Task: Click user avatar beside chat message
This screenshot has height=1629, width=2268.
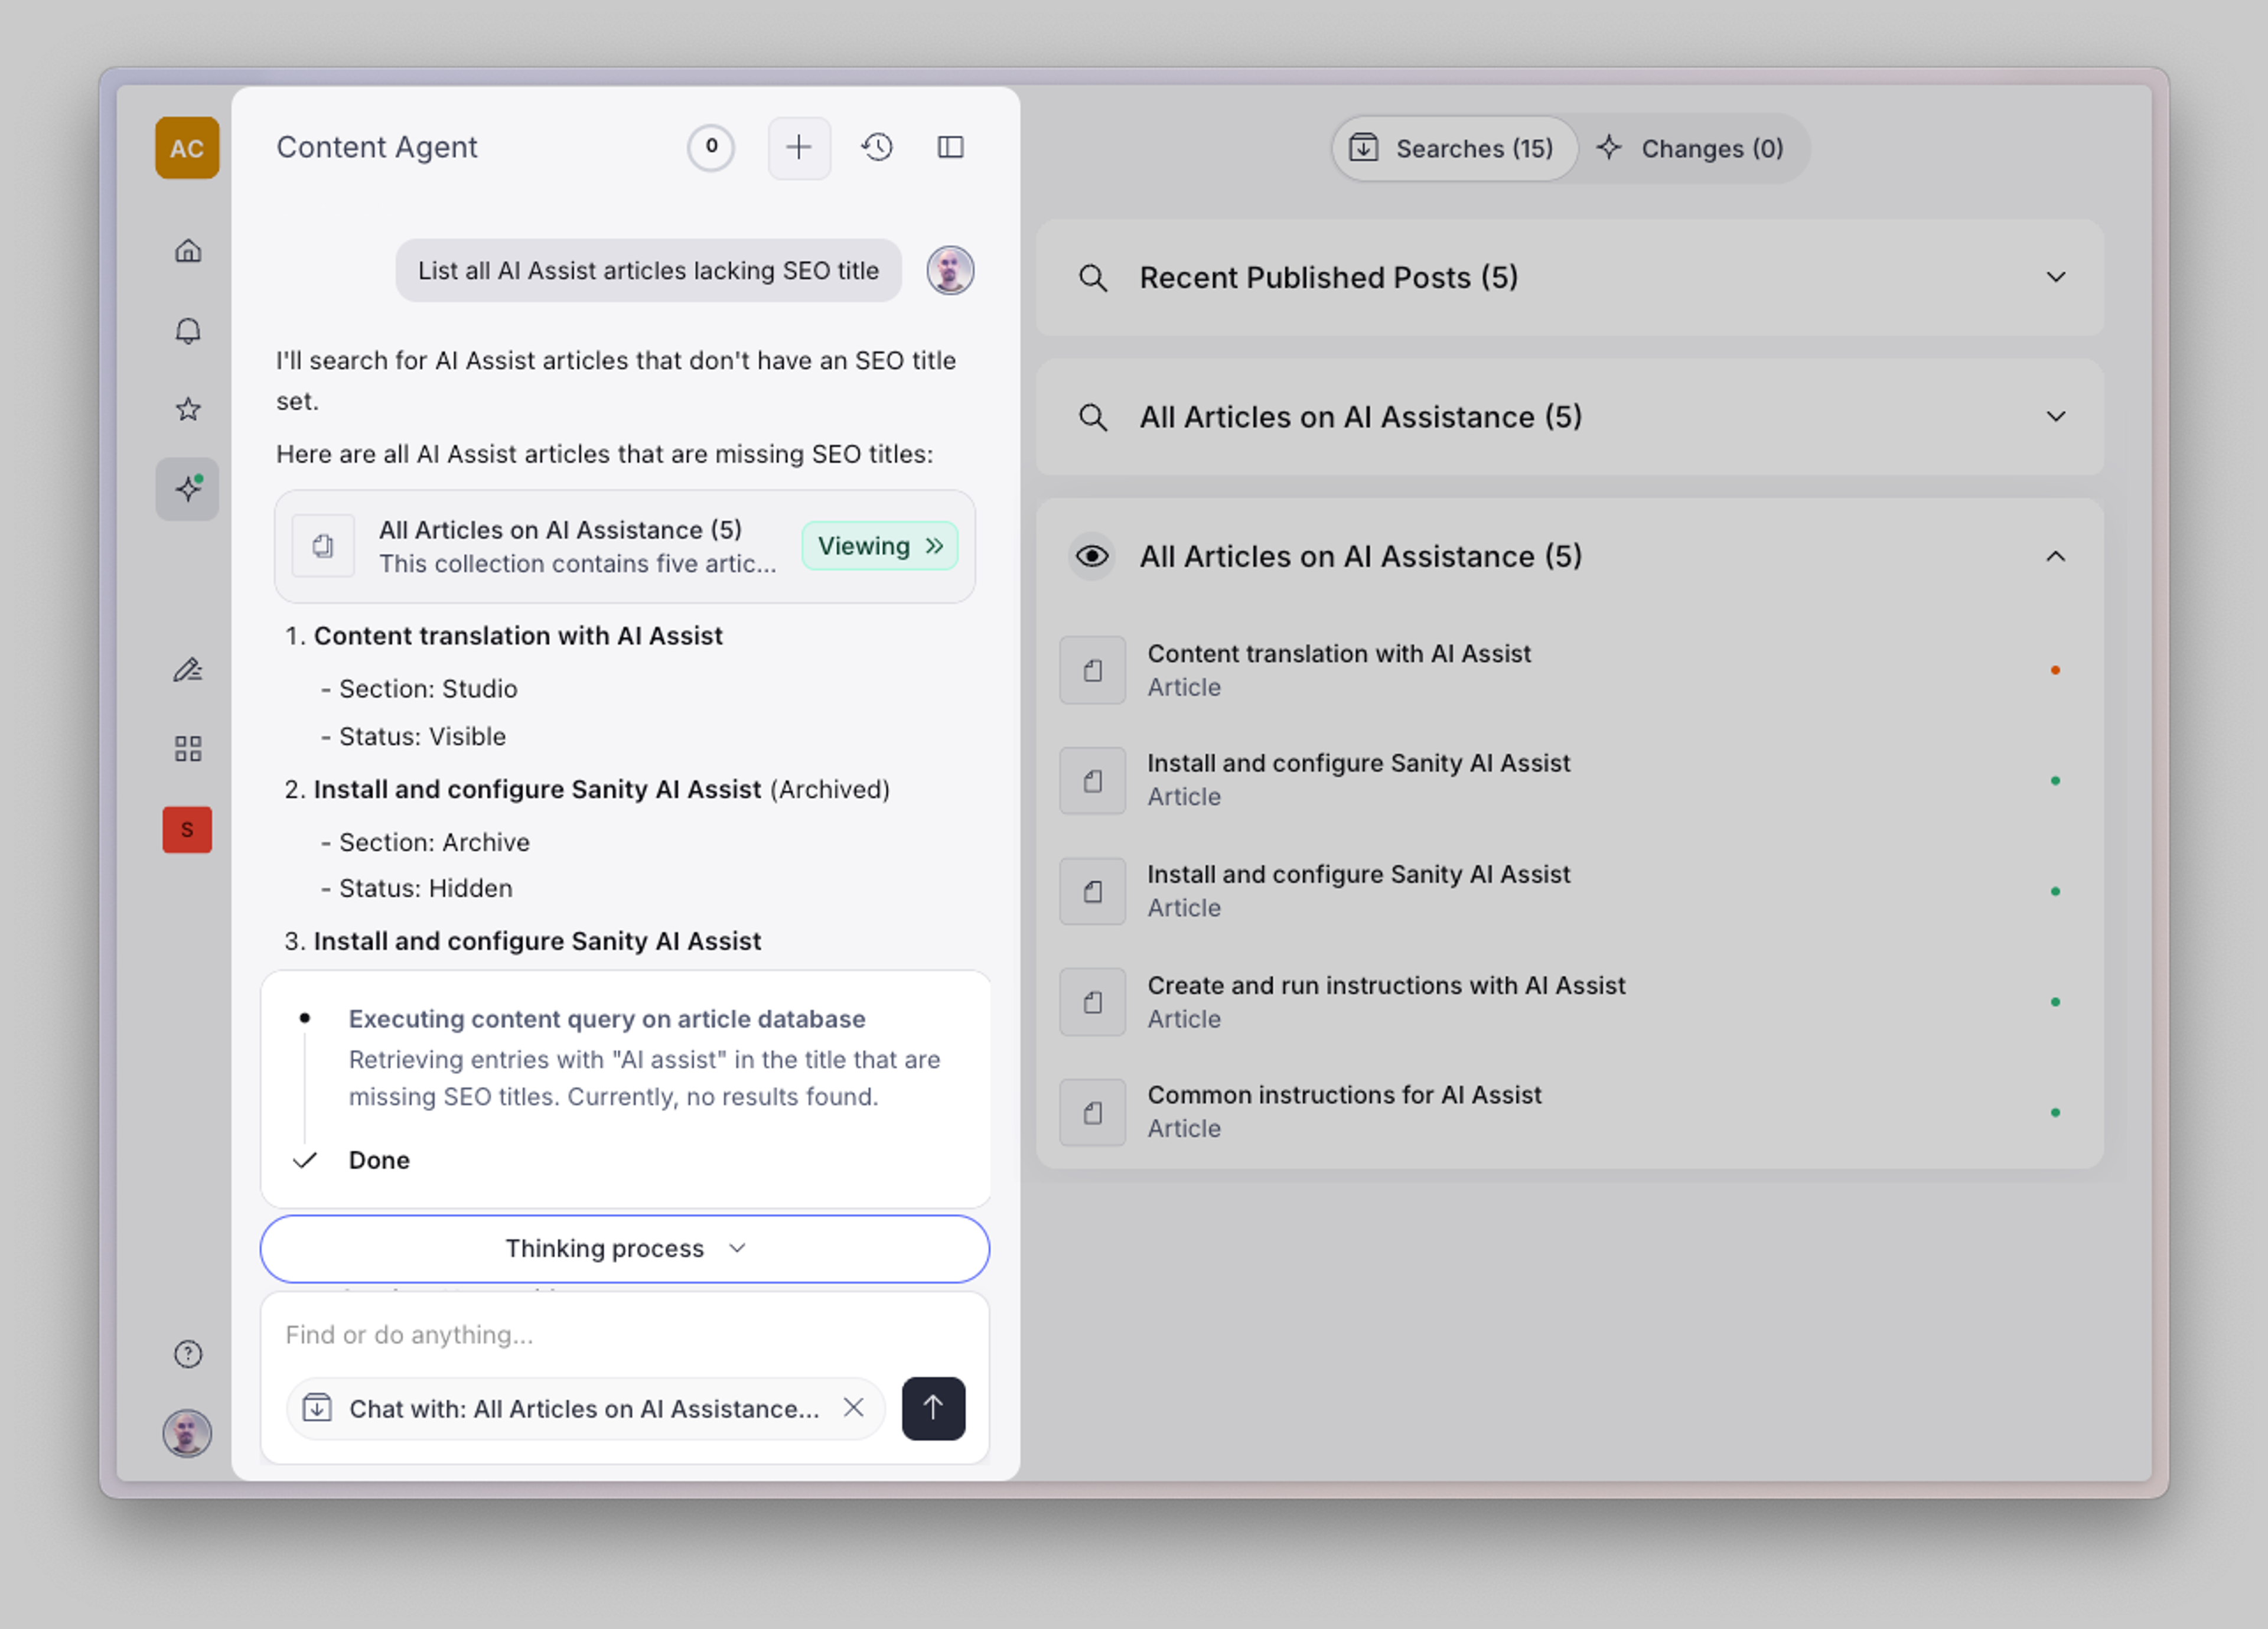Action: (950, 270)
